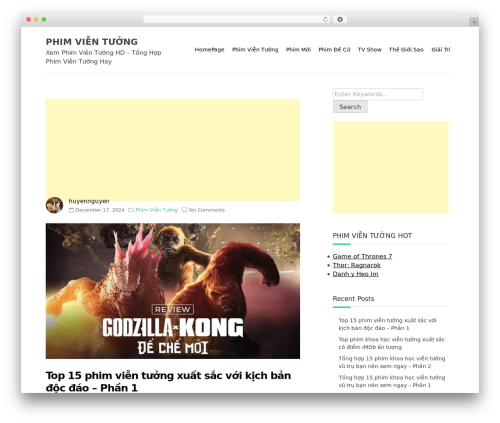The height and width of the screenshot is (423, 500).
Task: Click the PHIM VIỄN TƯỞNG site title
Action: [x=92, y=42]
